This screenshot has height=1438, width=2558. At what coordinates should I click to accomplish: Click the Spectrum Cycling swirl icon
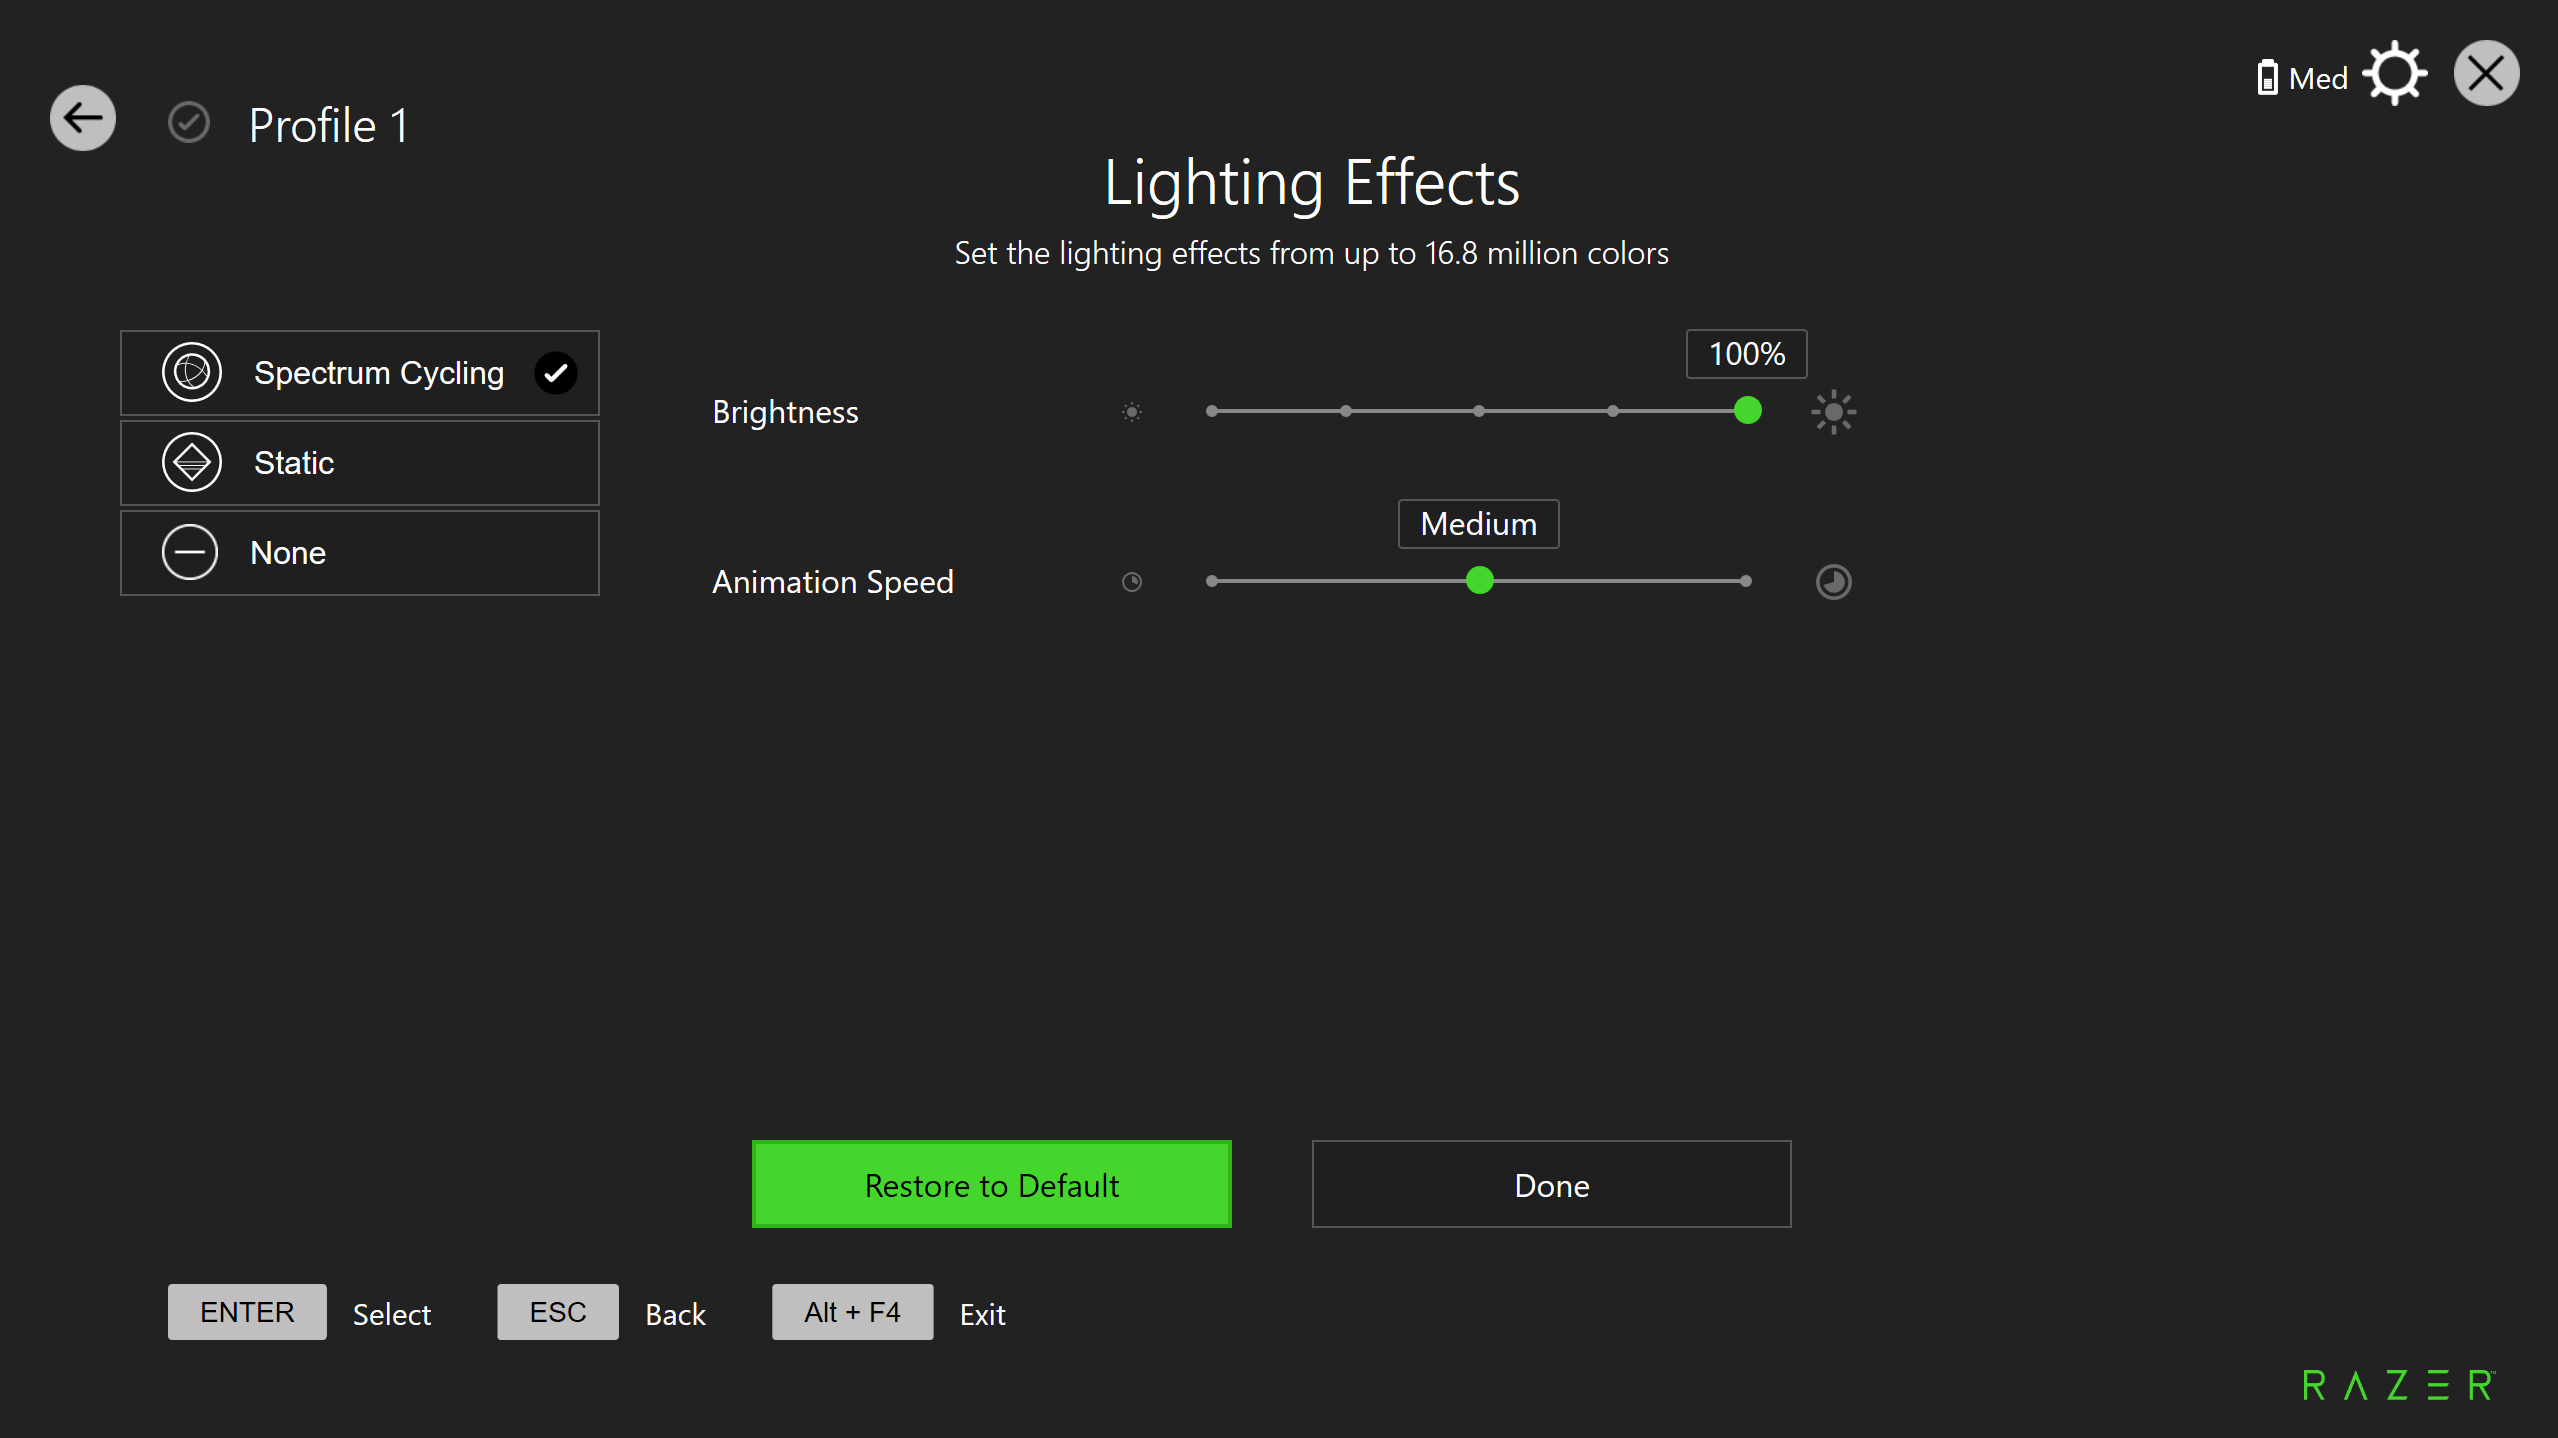191,372
